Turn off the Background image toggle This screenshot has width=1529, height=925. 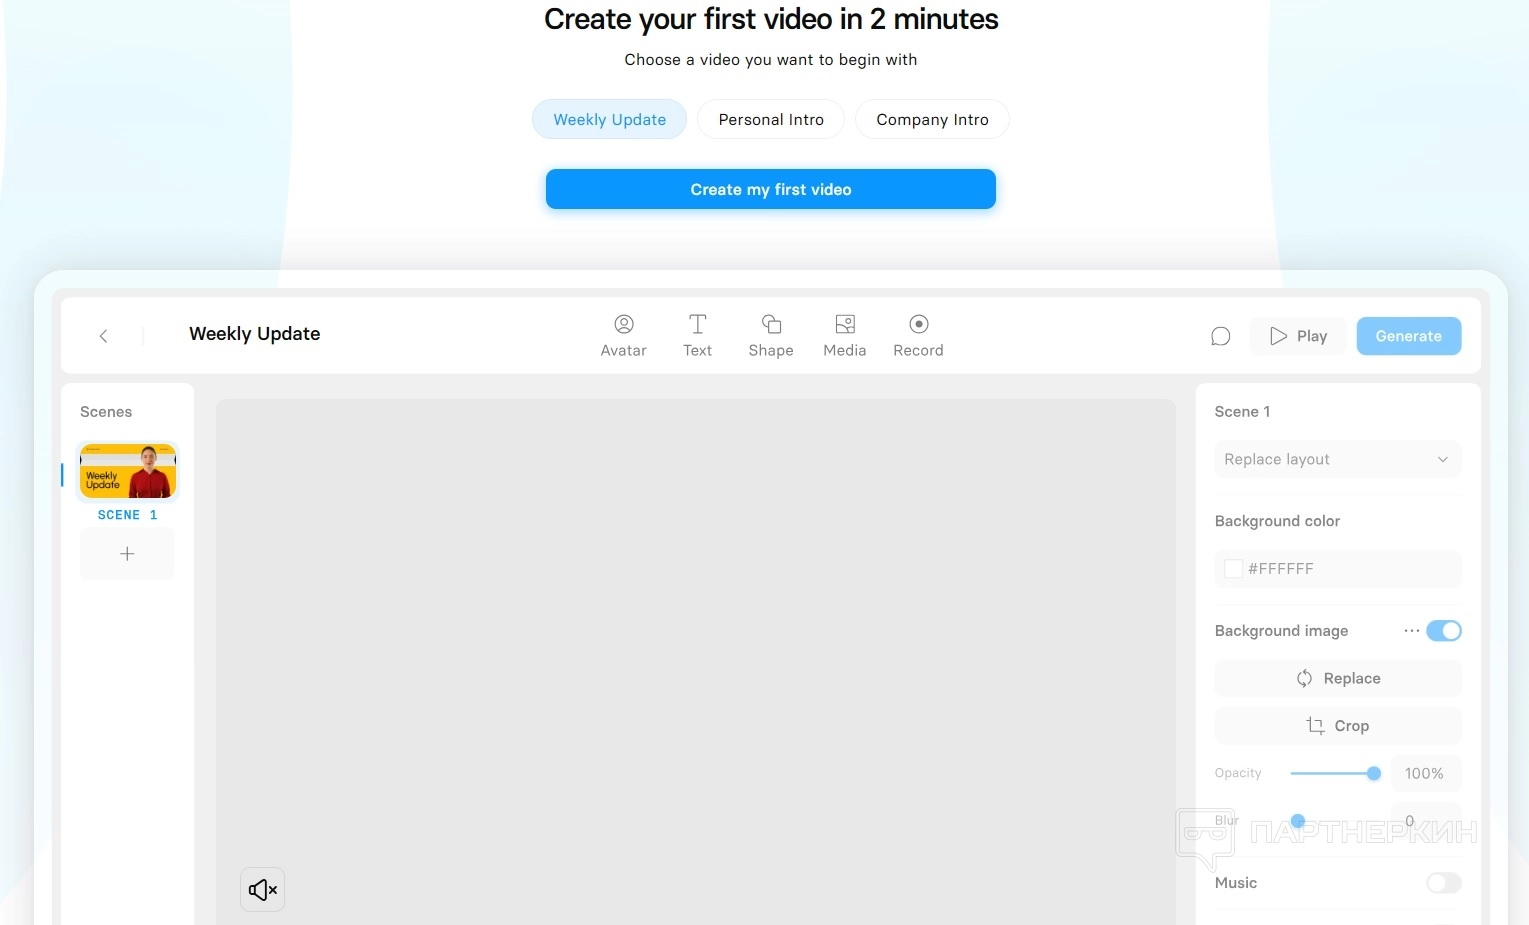1443,631
